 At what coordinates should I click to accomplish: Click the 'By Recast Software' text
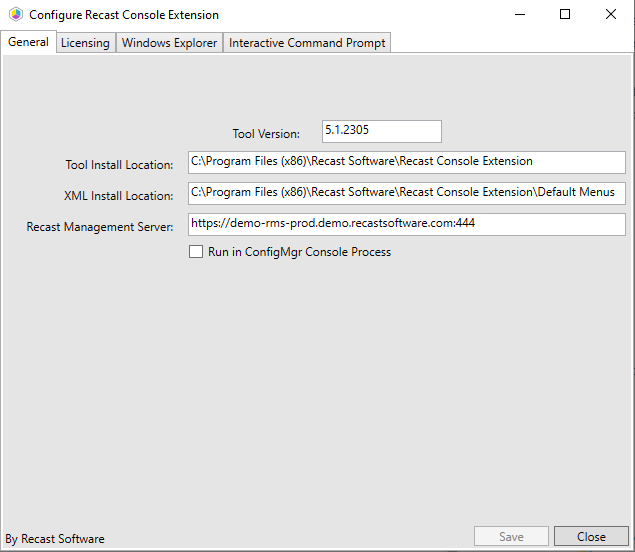[x=55, y=539]
